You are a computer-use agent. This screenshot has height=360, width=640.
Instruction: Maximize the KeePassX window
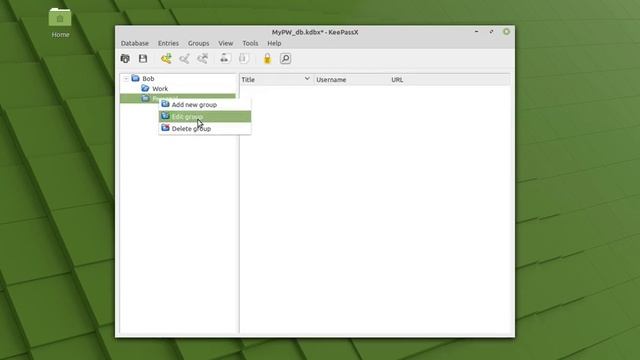tap(491, 31)
